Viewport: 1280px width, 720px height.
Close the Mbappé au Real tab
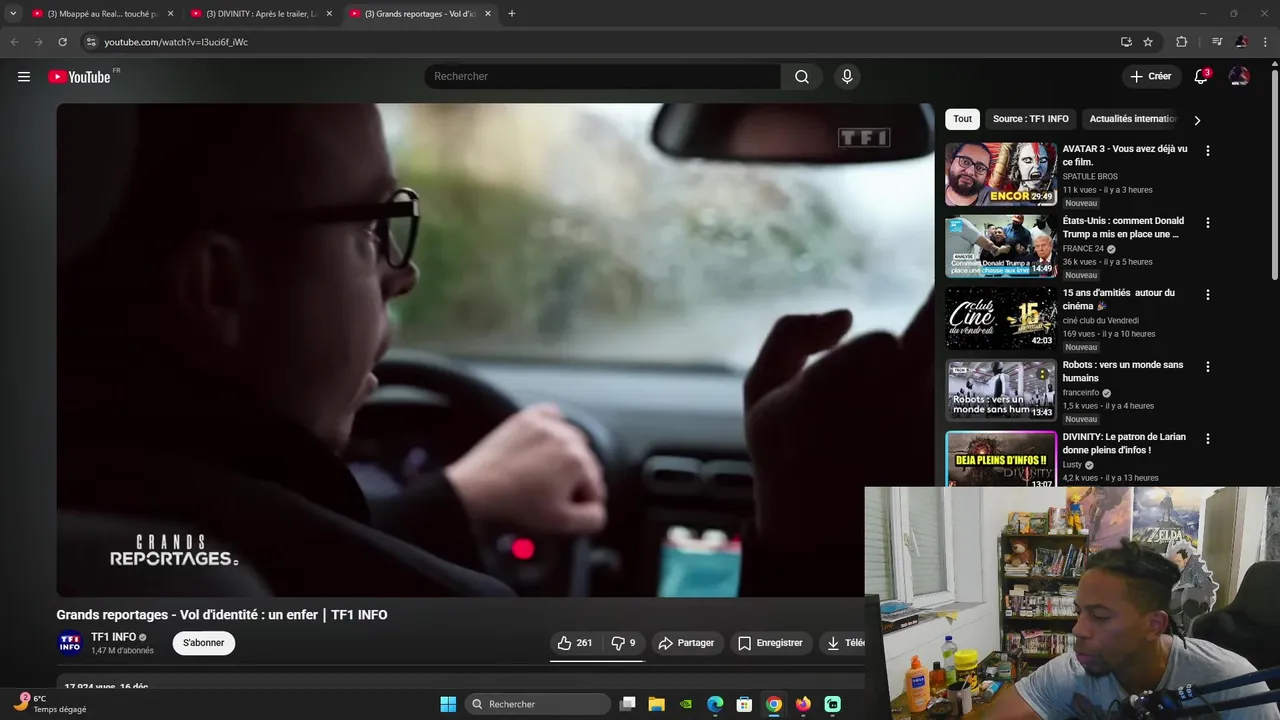[x=170, y=14]
